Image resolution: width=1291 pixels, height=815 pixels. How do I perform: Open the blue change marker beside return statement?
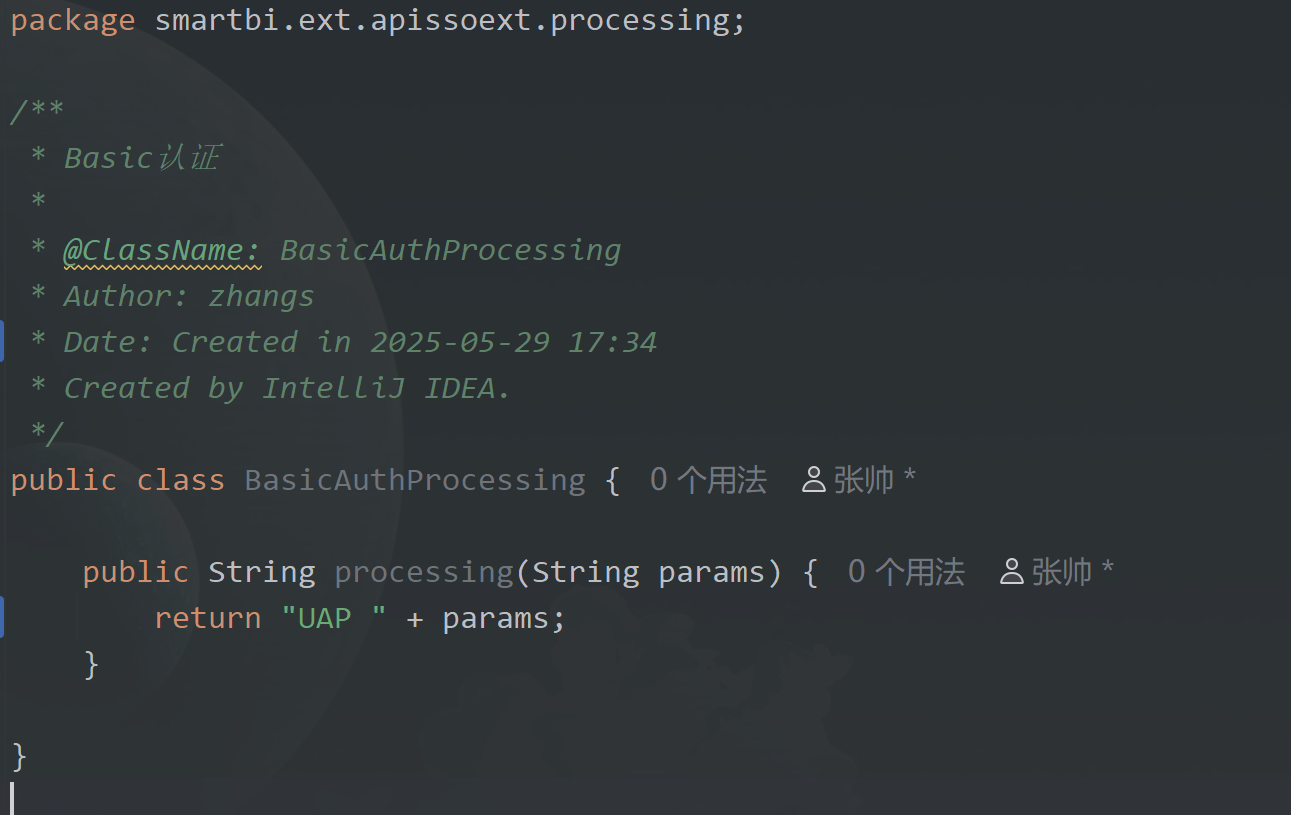(2, 617)
